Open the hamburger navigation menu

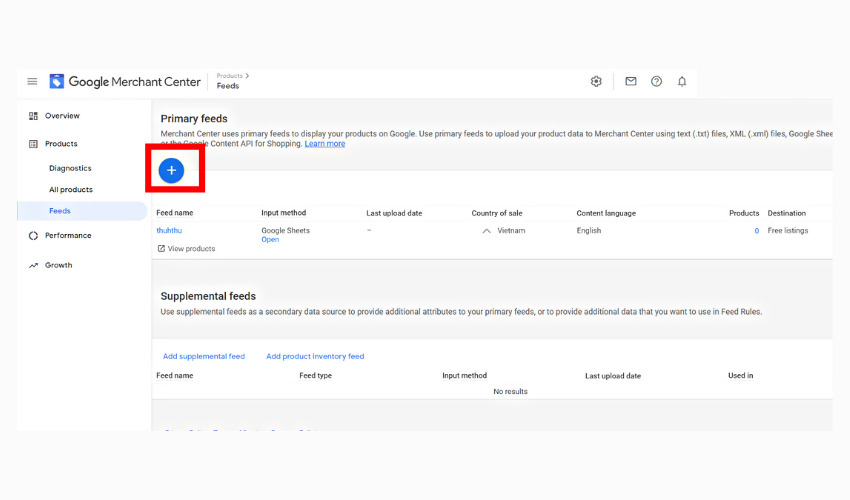tap(33, 81)
